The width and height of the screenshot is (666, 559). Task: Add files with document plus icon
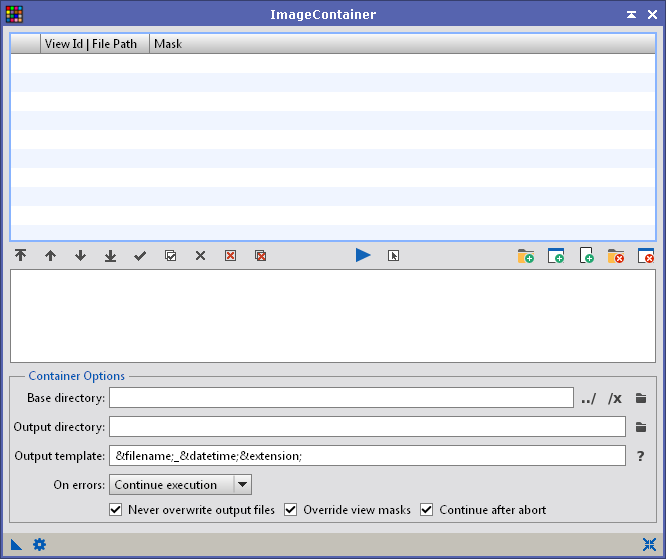click(586, 256)
